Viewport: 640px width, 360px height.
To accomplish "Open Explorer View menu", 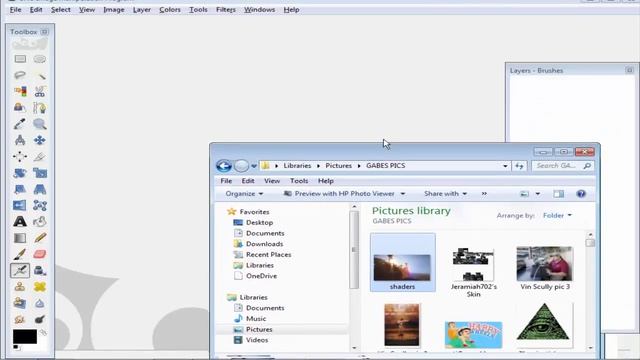I will (272, 181).
